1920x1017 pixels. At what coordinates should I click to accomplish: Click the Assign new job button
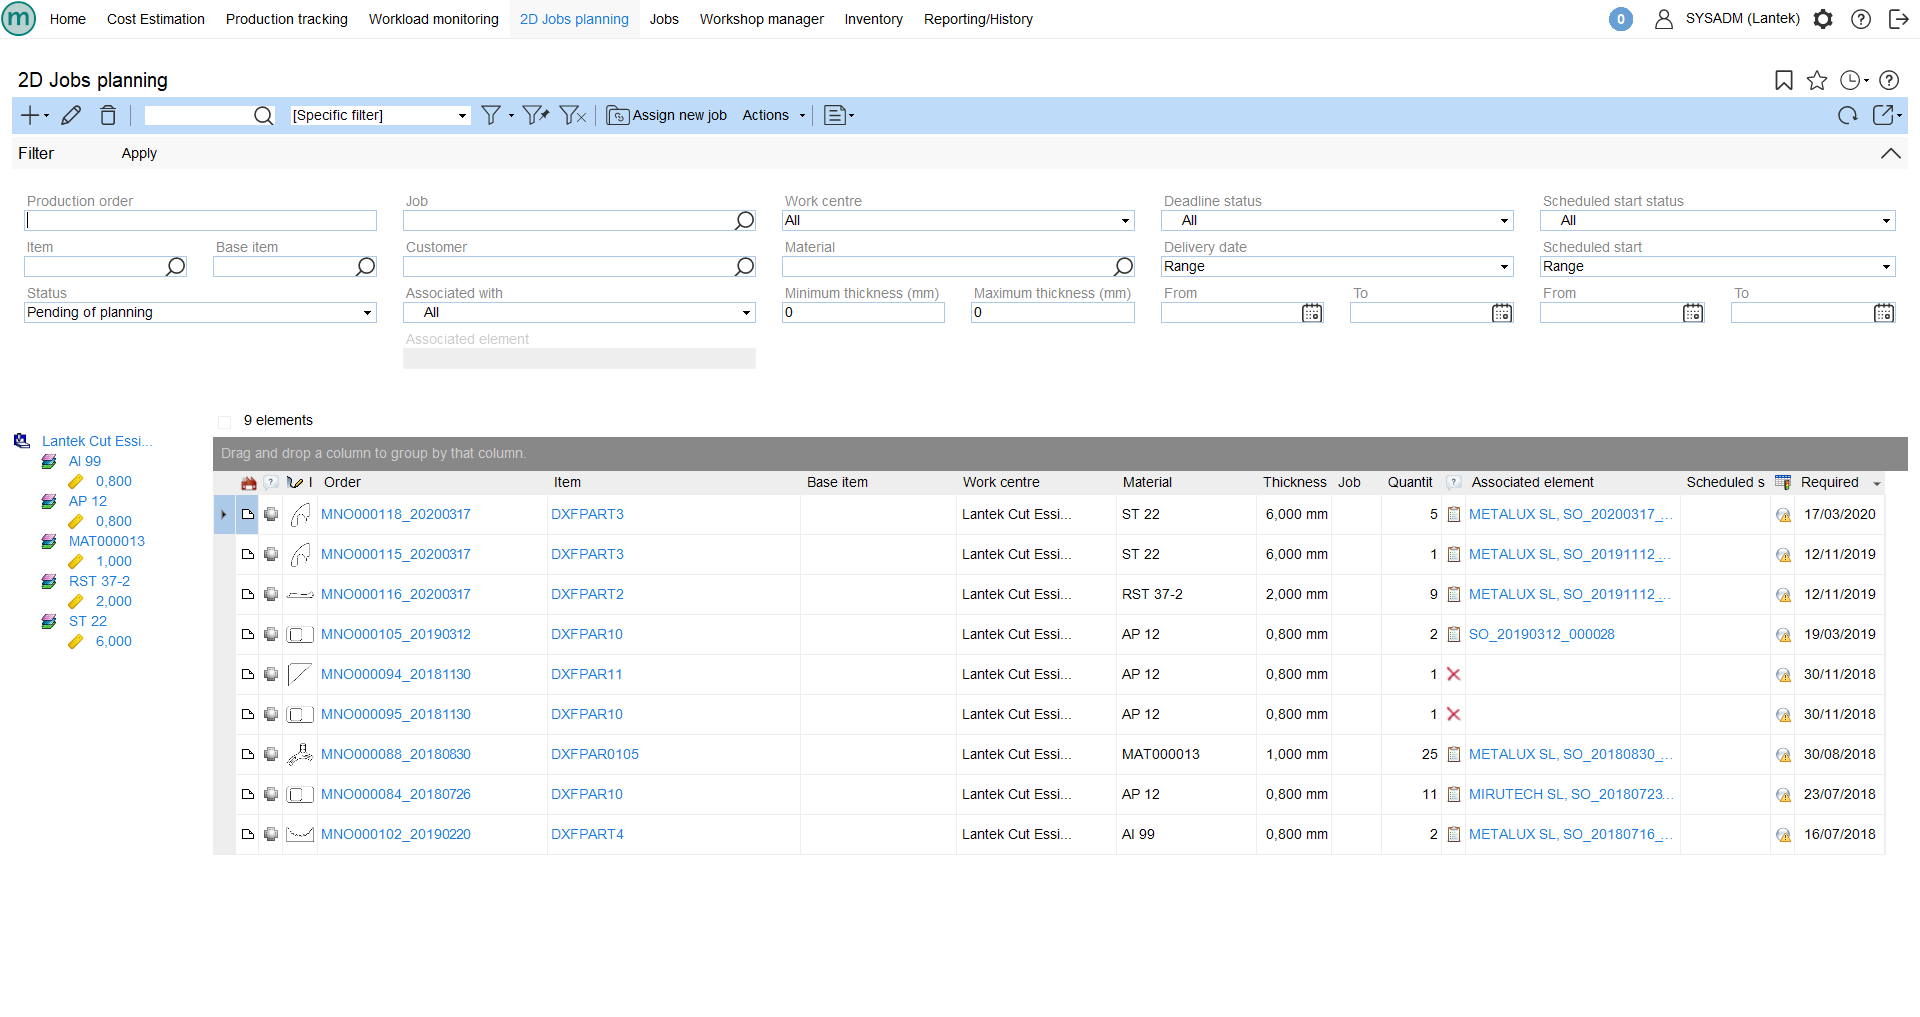(x=667, y=116)
